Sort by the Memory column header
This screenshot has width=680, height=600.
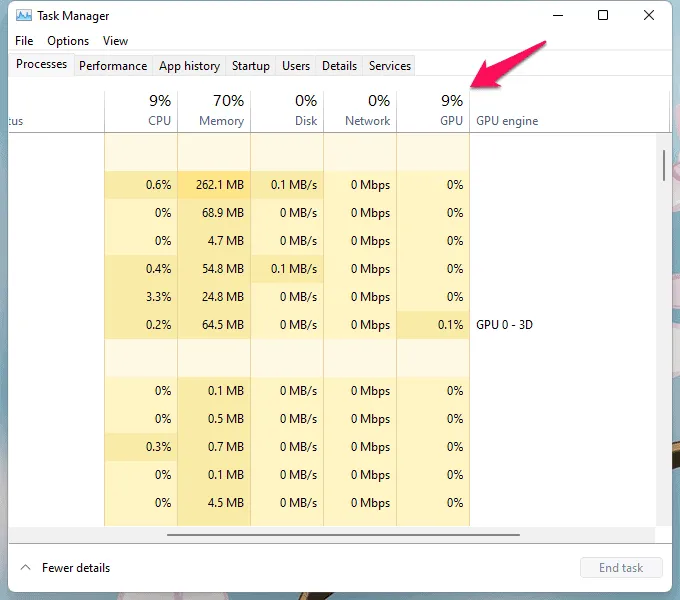pos(214,111)
